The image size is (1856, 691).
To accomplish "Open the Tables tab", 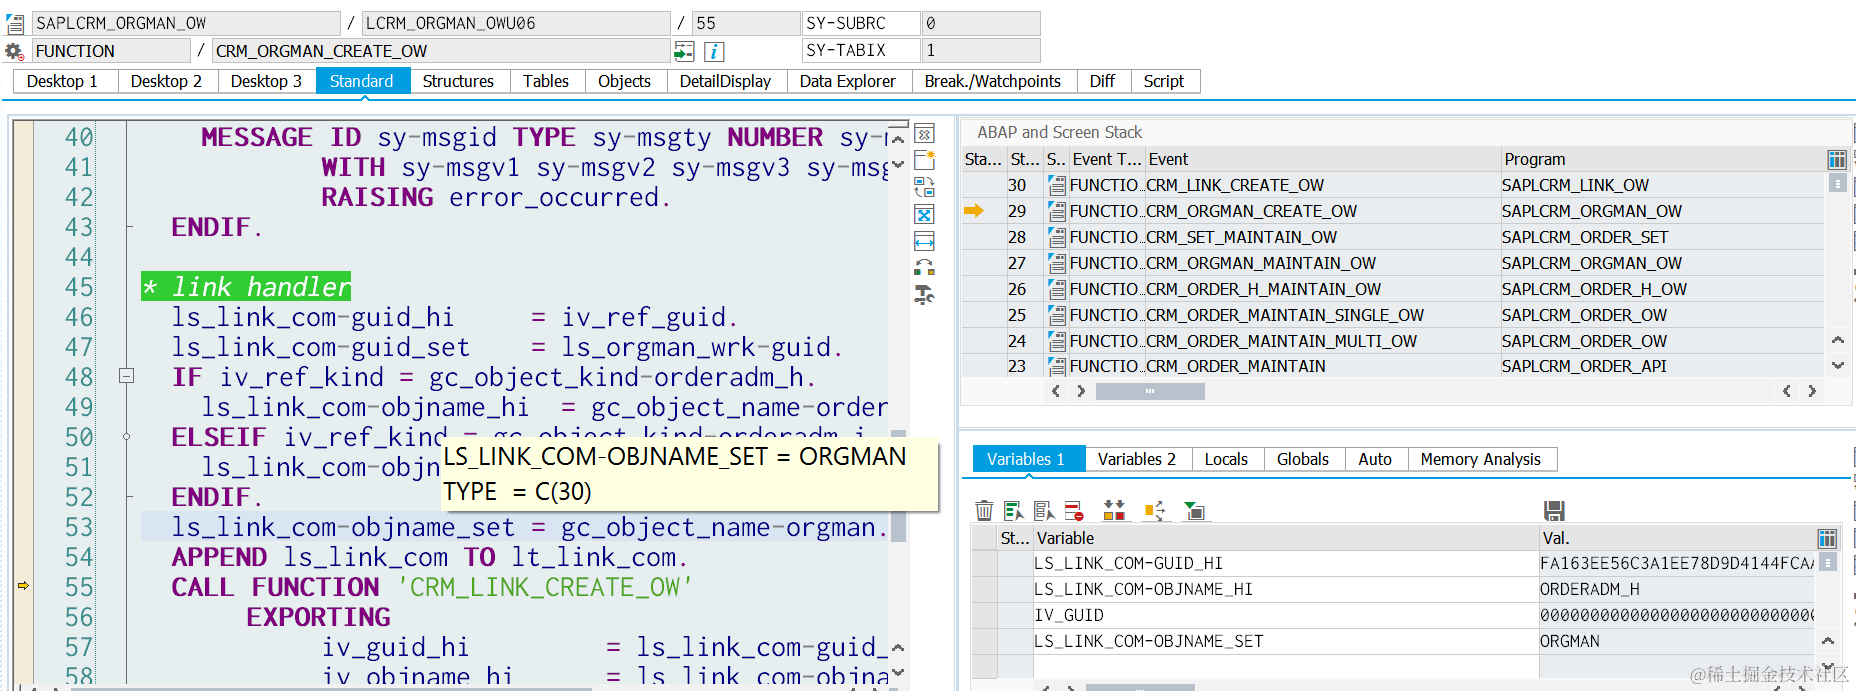I will (546, 81).
